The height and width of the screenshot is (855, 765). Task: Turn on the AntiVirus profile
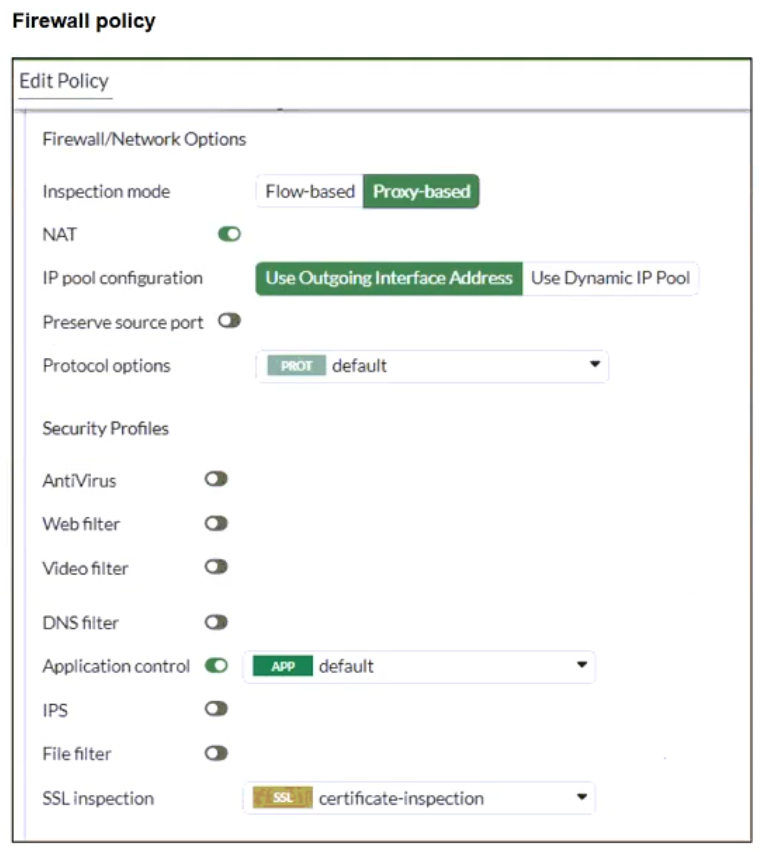point(216,479)
